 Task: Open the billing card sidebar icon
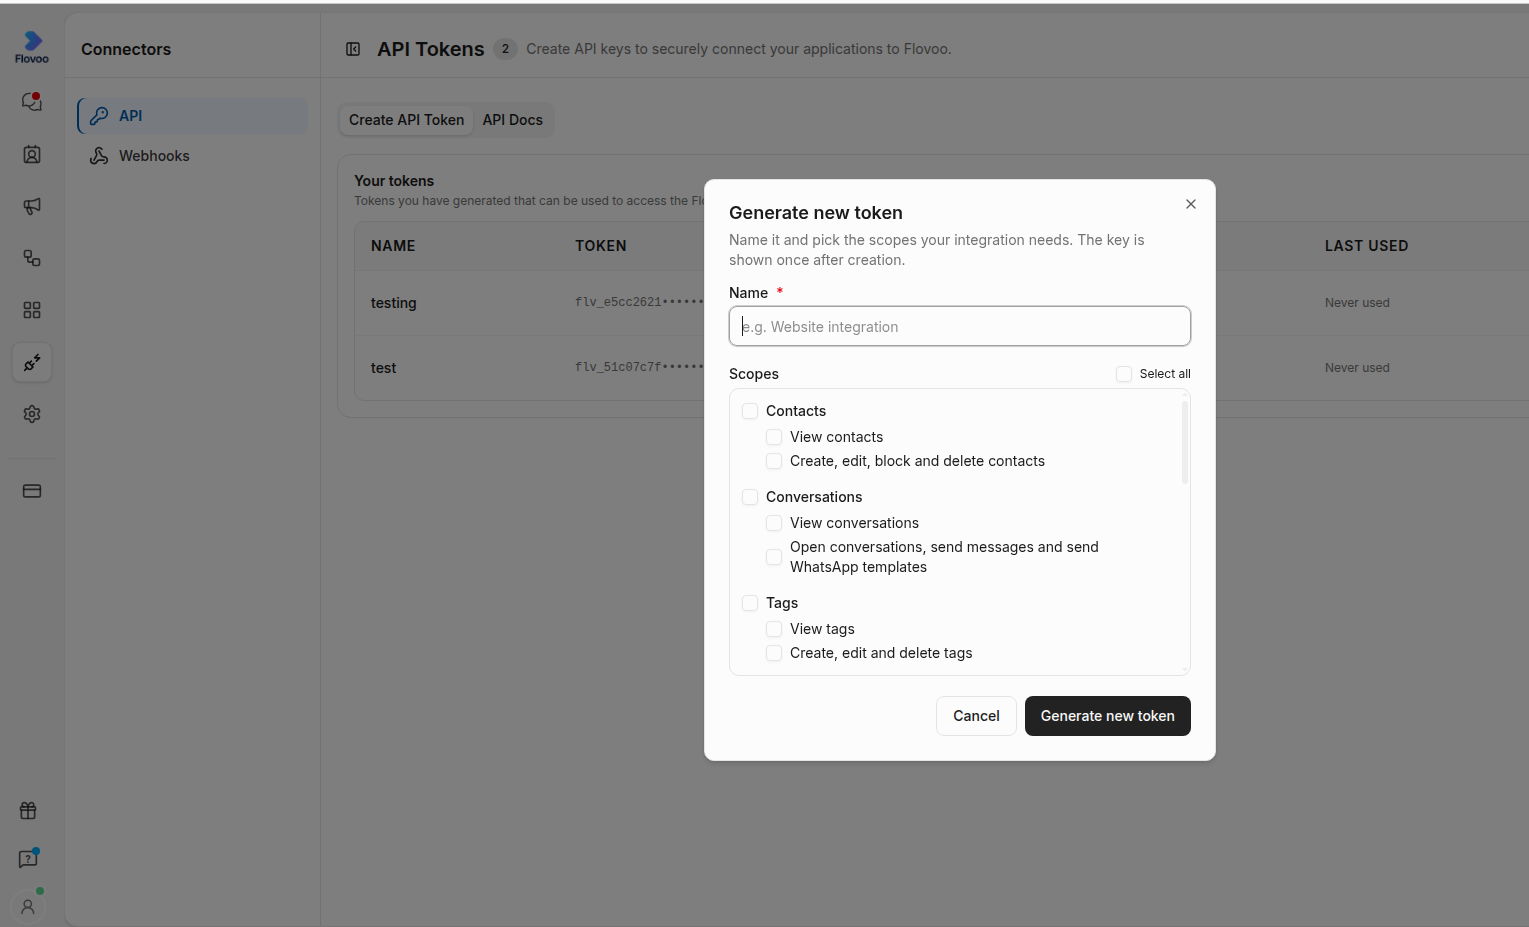point(32,491)
